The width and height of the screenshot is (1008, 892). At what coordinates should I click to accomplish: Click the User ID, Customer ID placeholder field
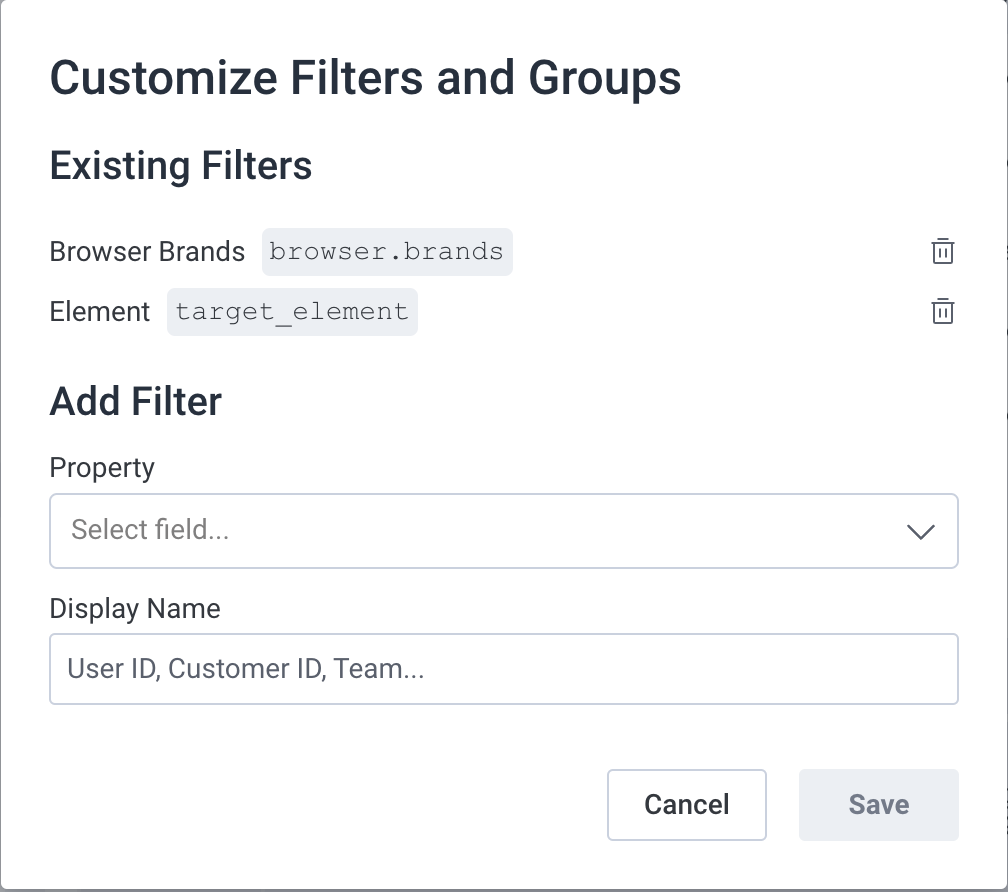(x=503, y=669)
